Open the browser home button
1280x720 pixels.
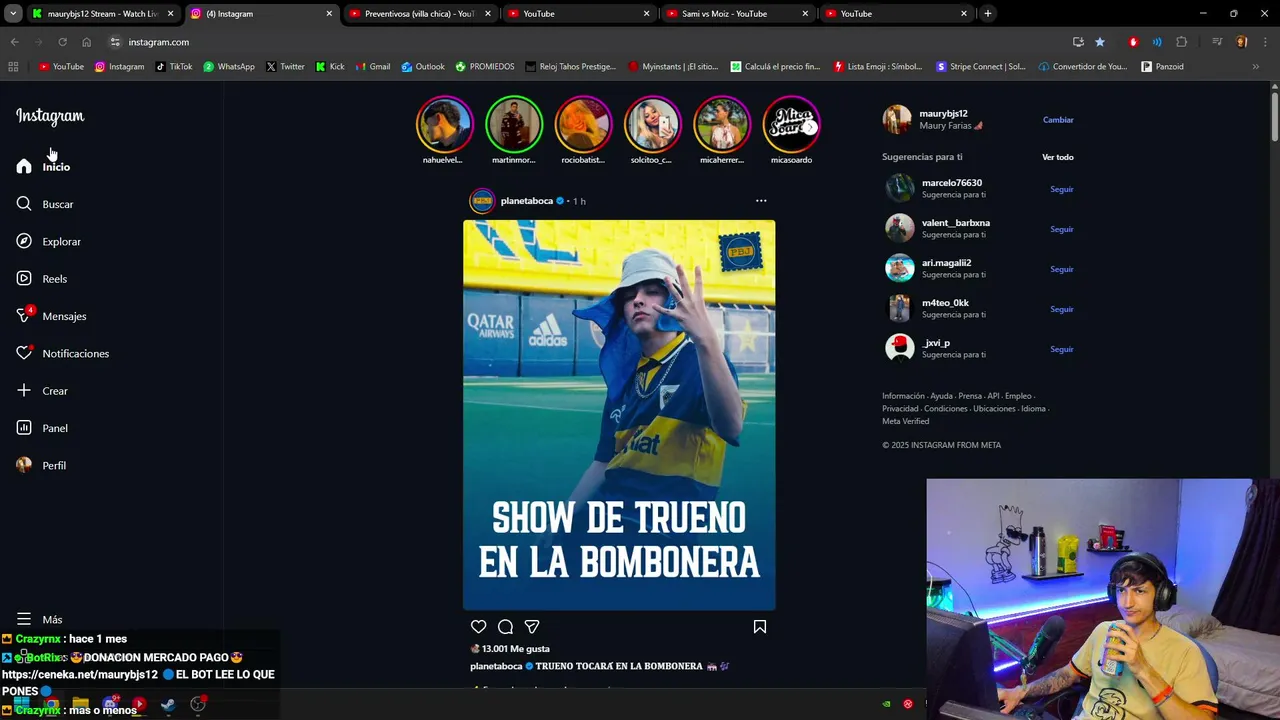[x=87, y=42]
